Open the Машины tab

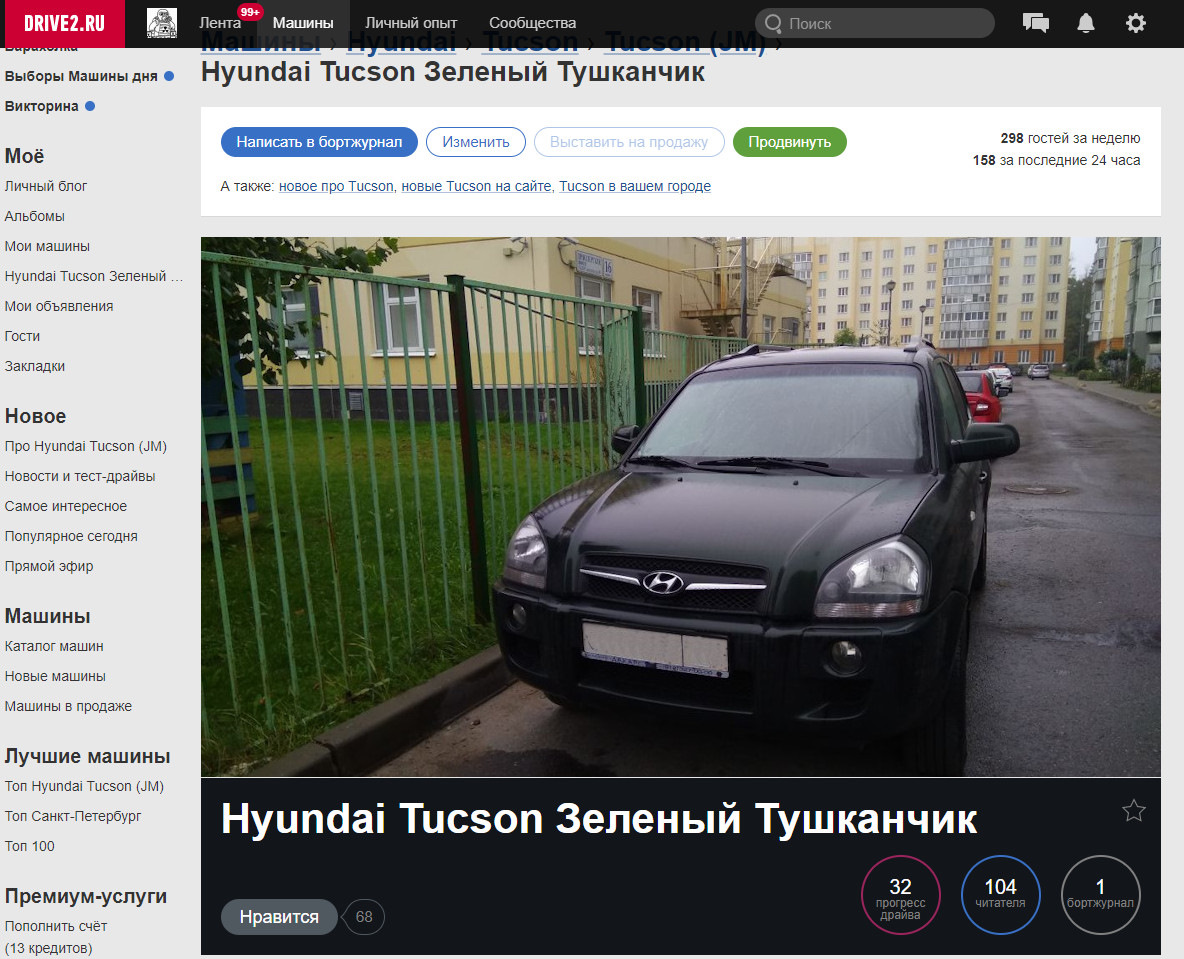(x=303, y=23)
